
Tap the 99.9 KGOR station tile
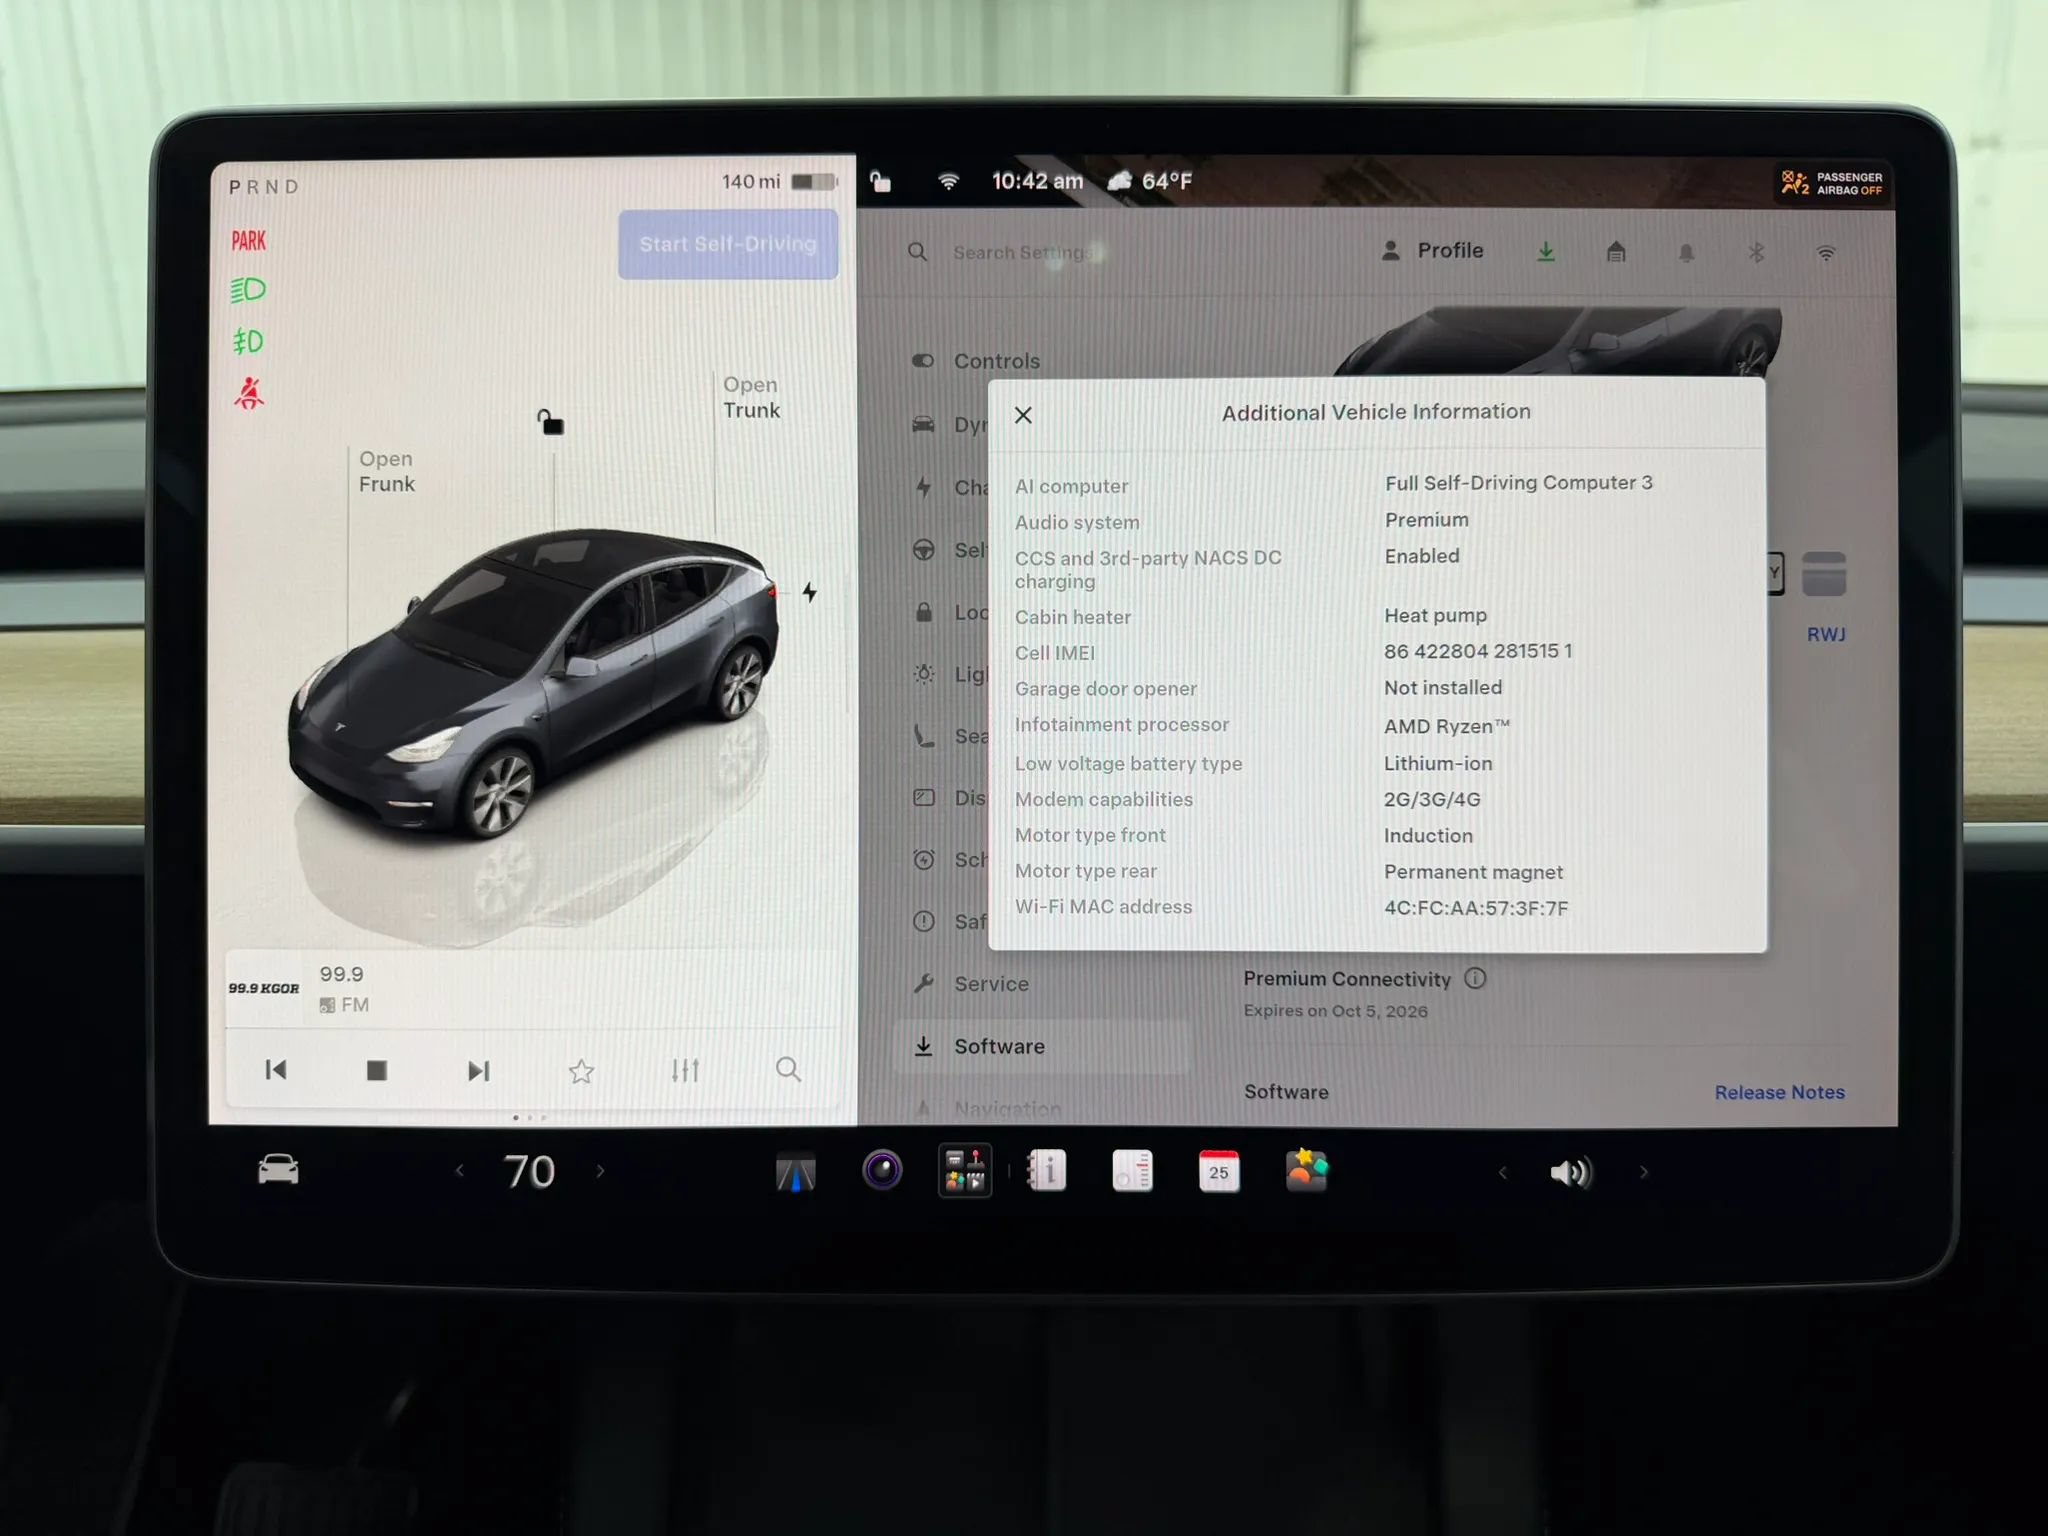[x=264, y=988]
